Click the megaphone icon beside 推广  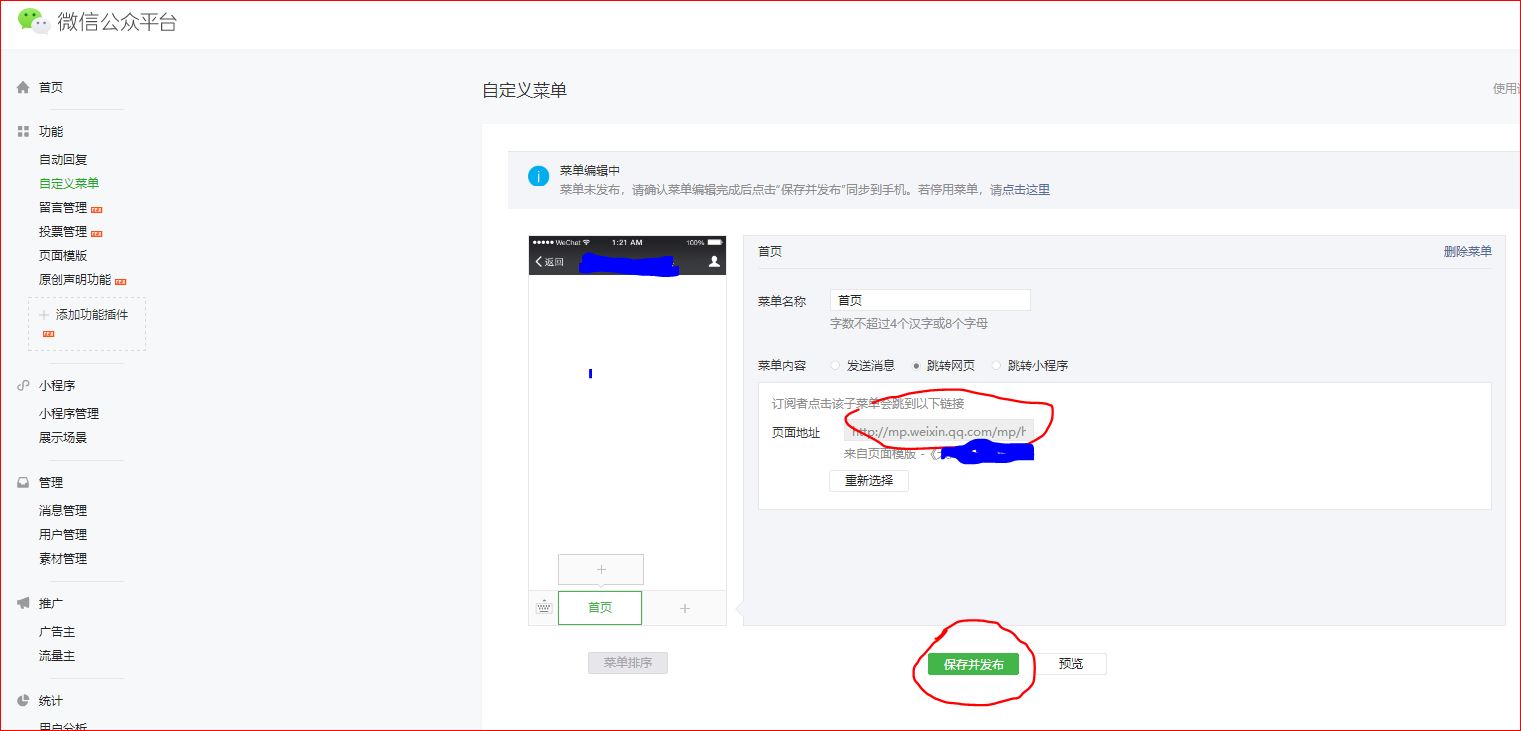coord(23,604)
